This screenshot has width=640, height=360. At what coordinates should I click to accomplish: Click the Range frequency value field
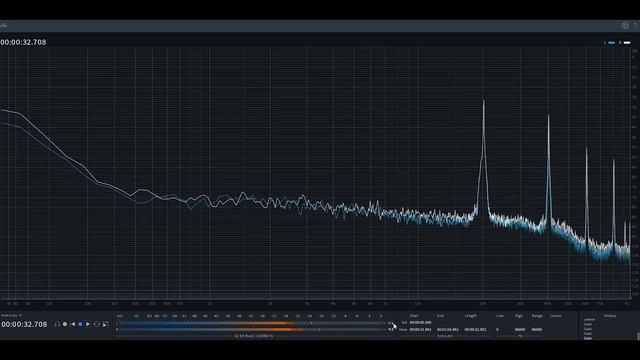click(537, 329)
